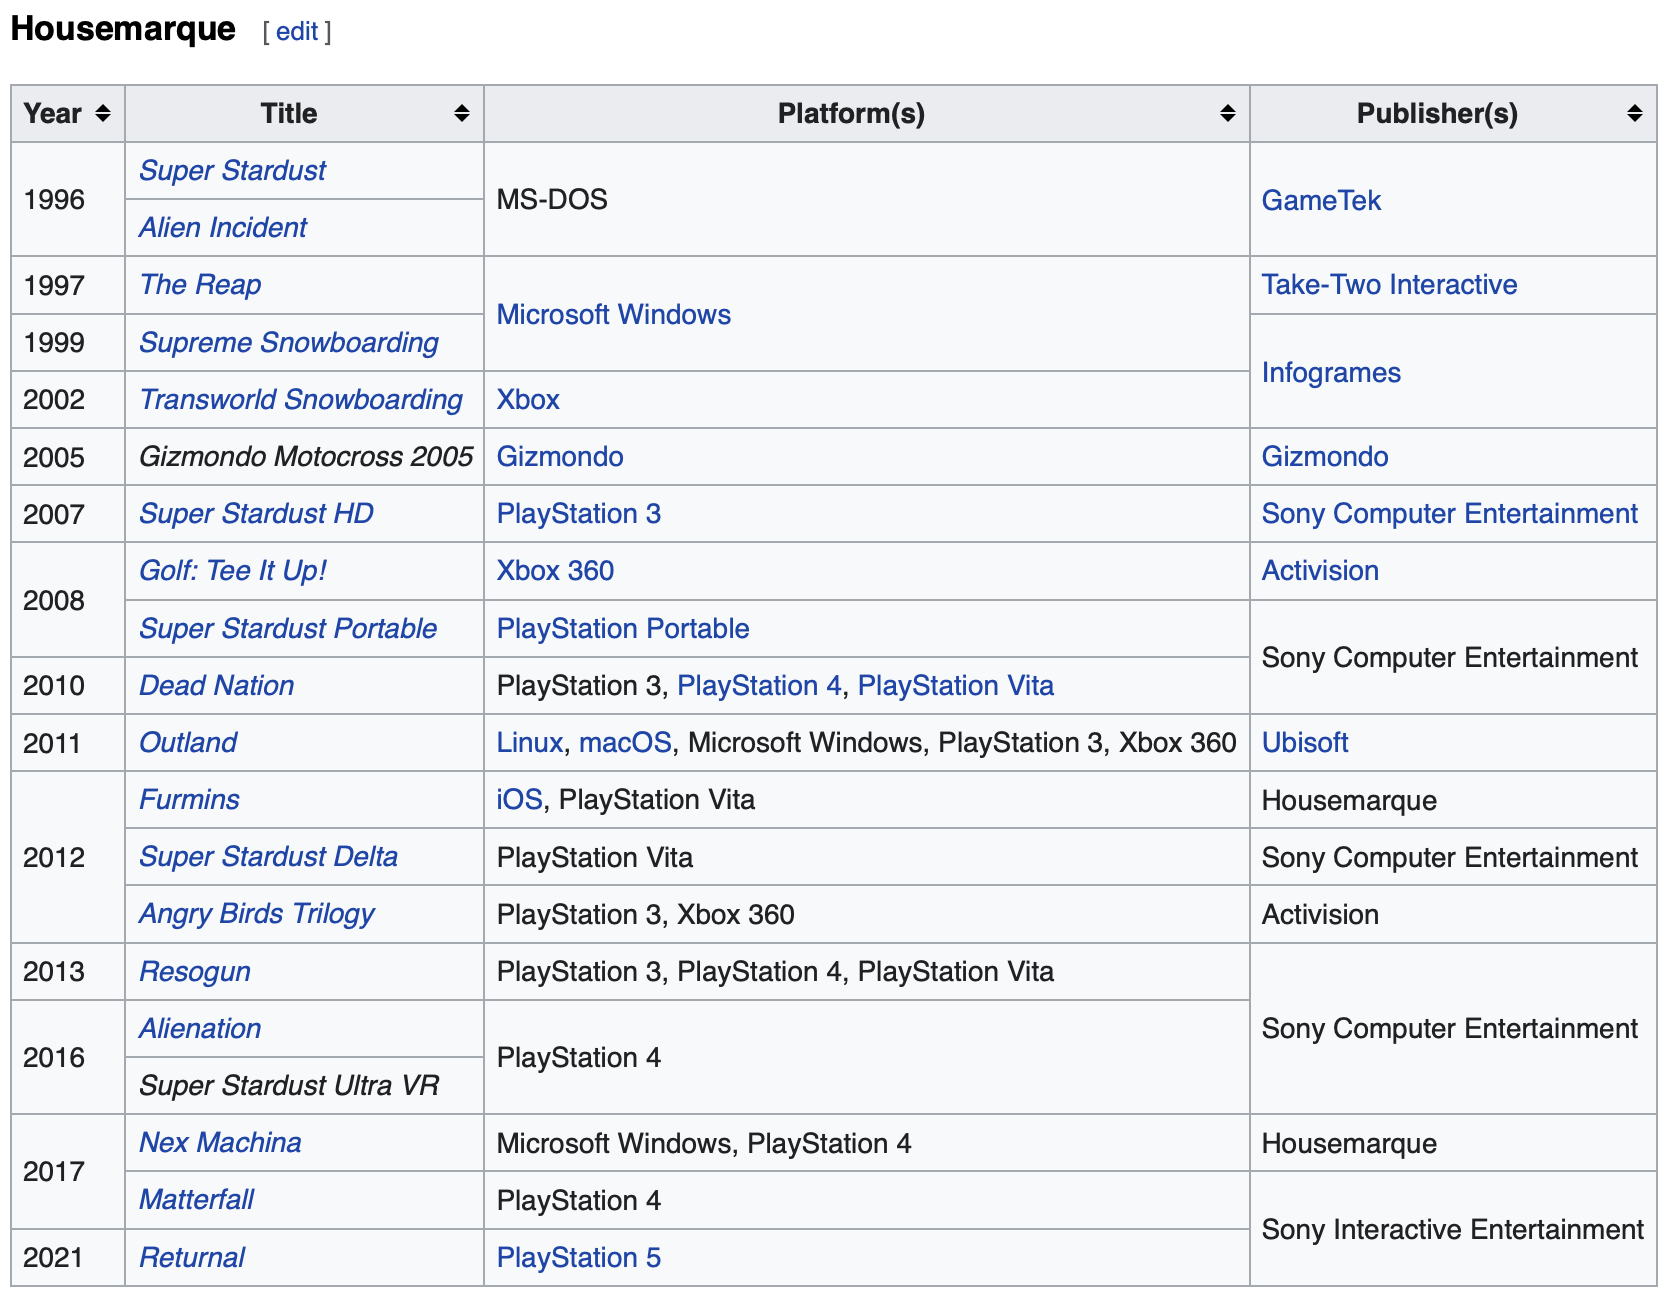Sort table by Year column arrows
Screen dimensions: 1668x1300
pos(102,113)
